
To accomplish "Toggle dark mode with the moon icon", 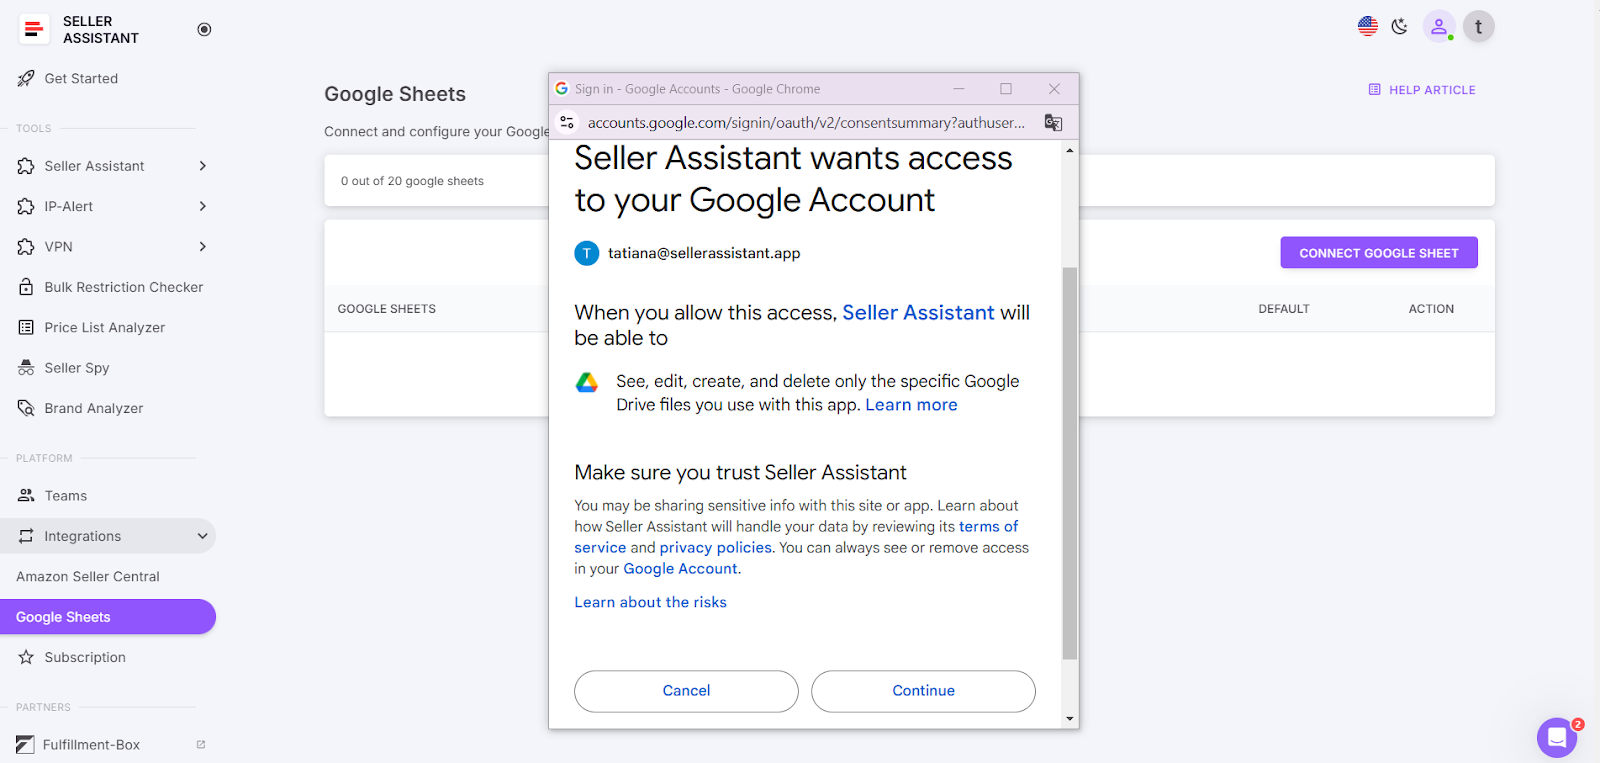I will 1399,26.
